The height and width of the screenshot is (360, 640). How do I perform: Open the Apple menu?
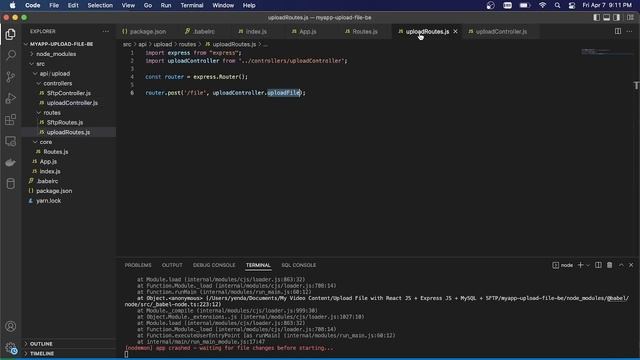13,5
